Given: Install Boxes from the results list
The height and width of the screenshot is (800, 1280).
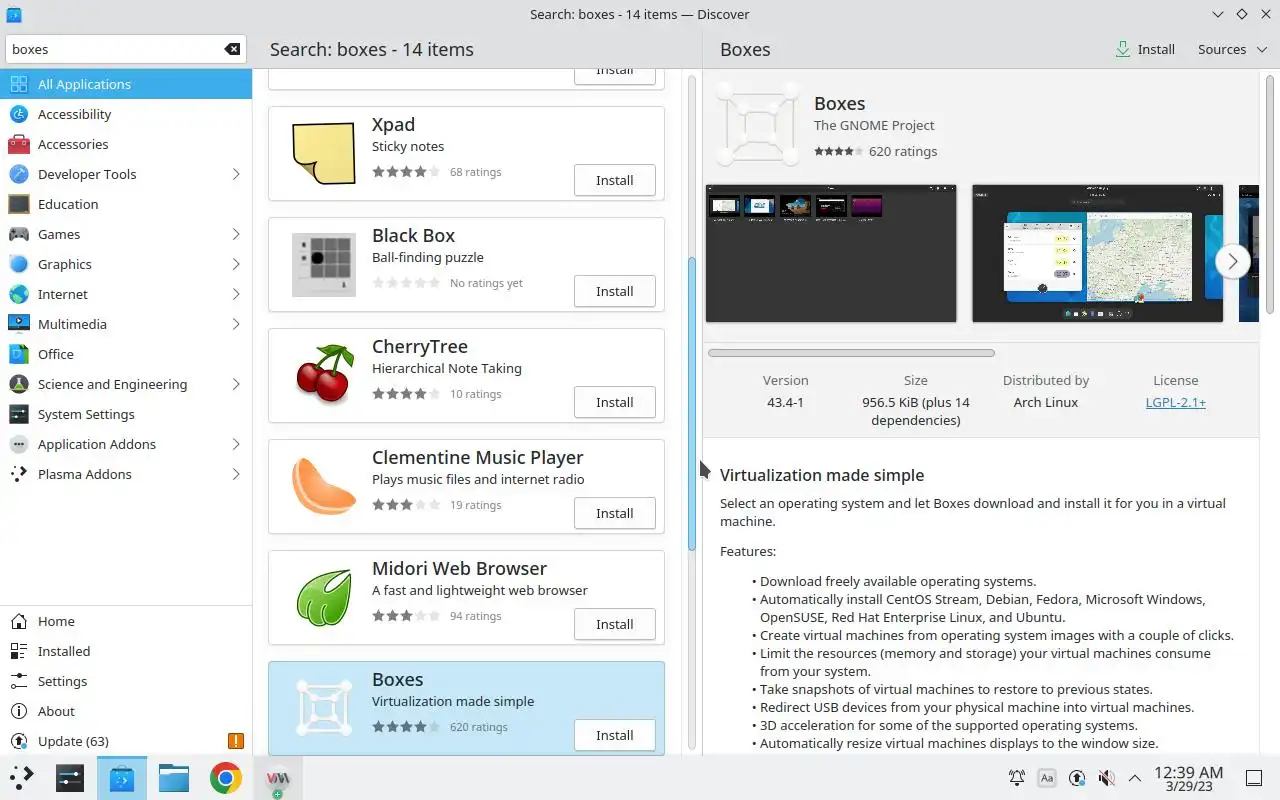Looking at the screenshot, I should tap(614, 735).
